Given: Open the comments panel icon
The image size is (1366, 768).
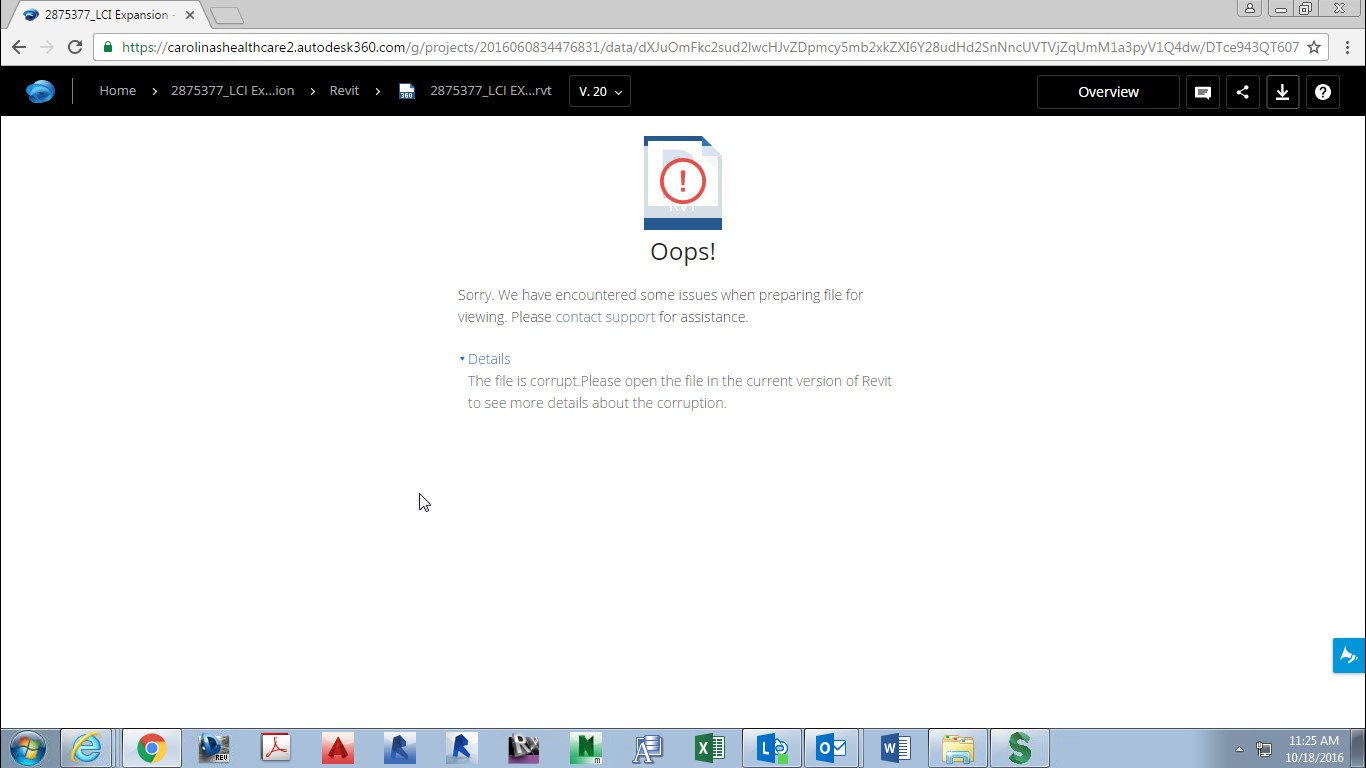Looking at the screenshot, I should point(1203,92).
